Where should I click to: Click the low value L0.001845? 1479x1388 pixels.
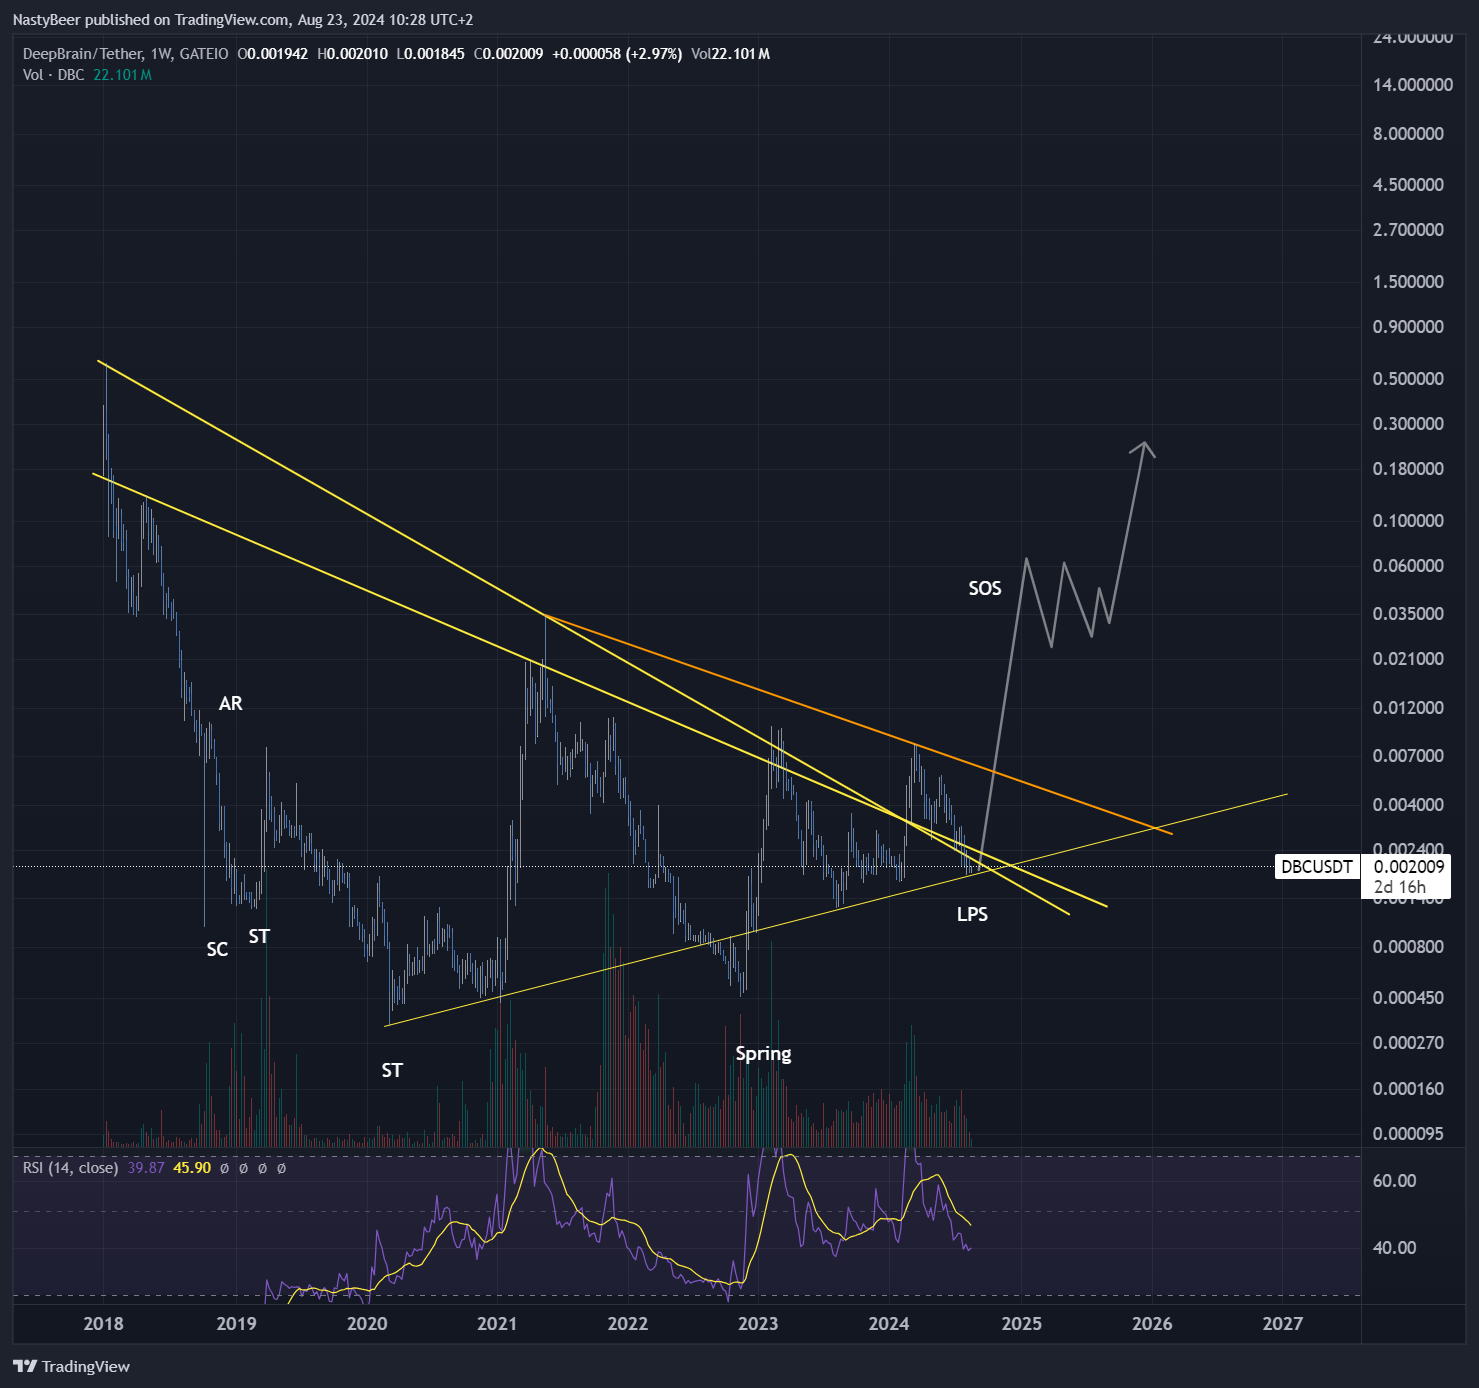tap(430, 54)
